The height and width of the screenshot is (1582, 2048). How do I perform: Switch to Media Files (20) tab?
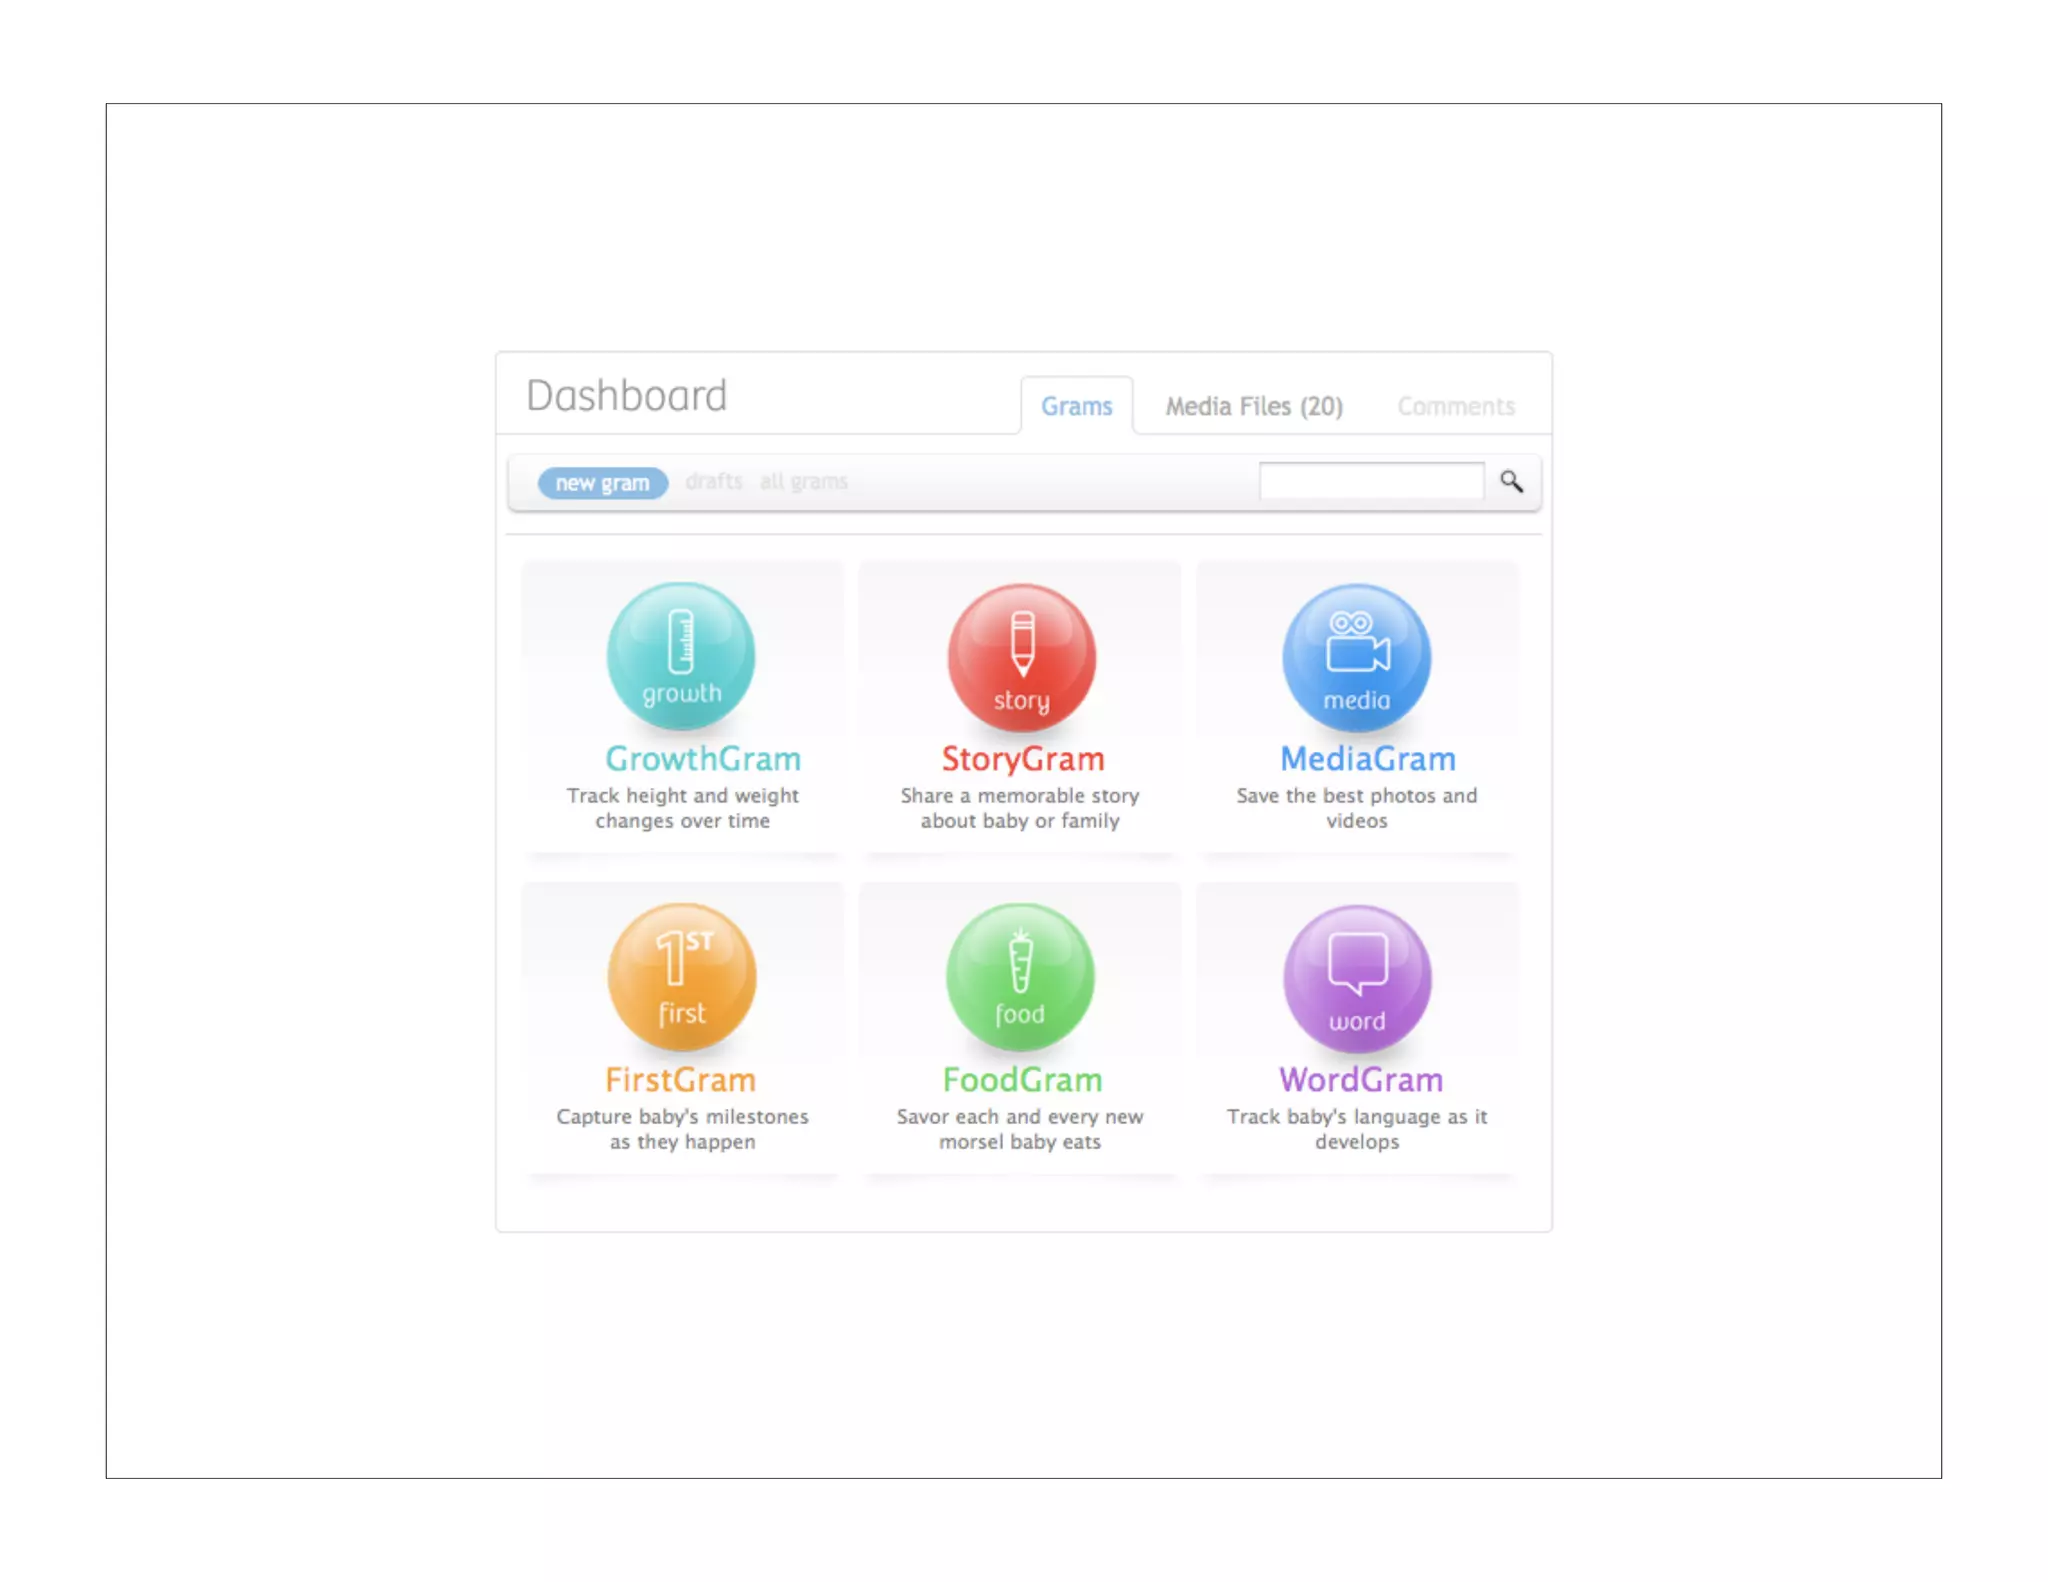(x=1254, y=406)
